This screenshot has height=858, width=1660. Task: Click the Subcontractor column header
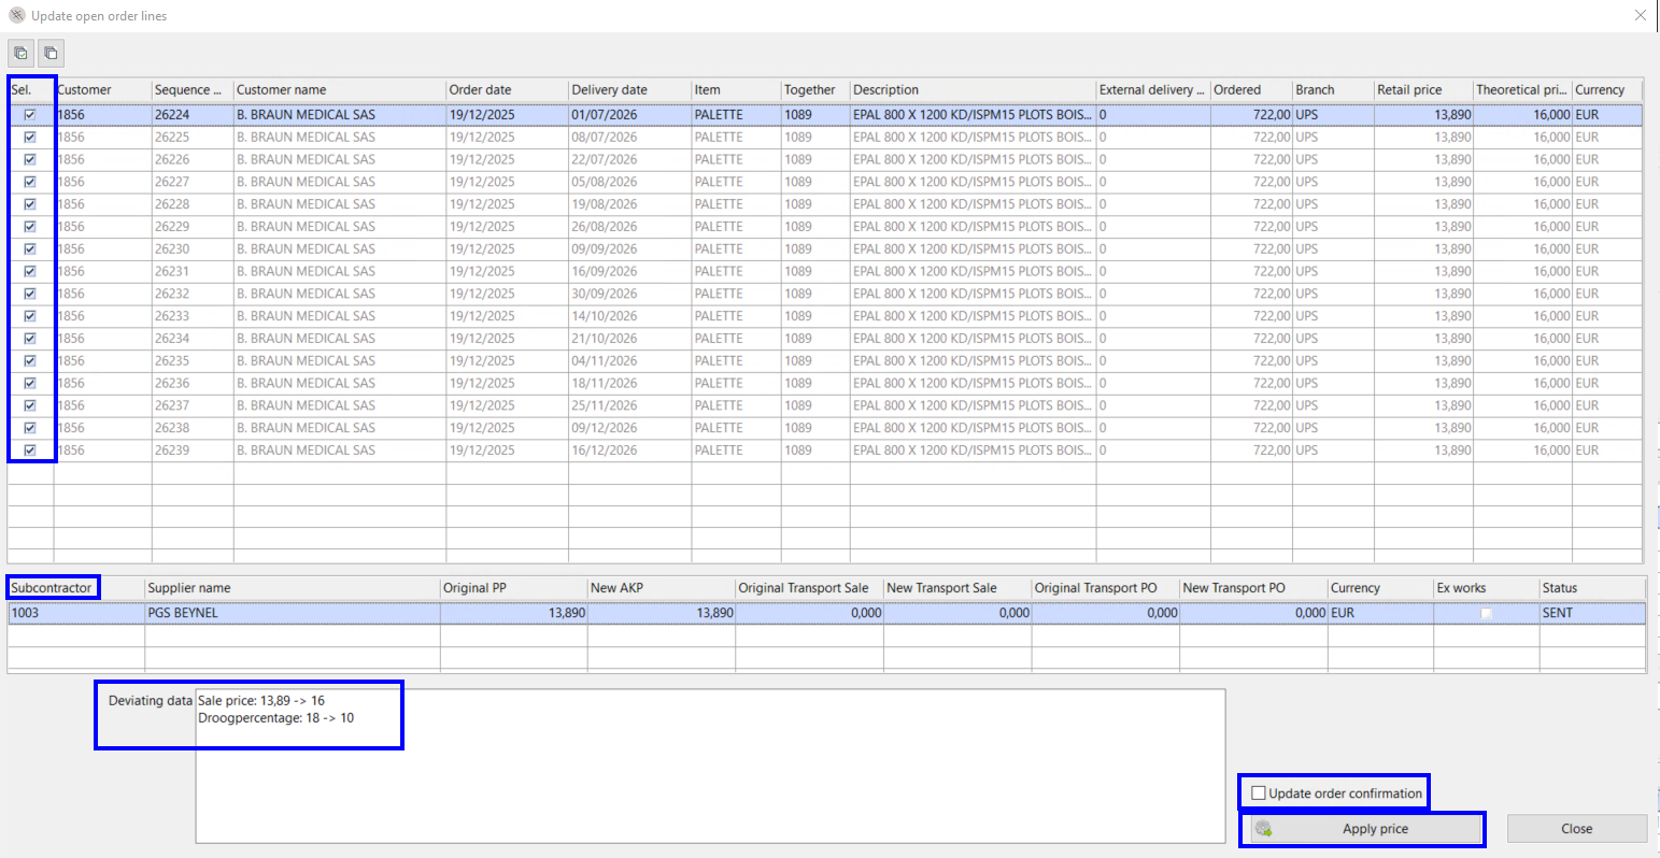pos(76,588)
